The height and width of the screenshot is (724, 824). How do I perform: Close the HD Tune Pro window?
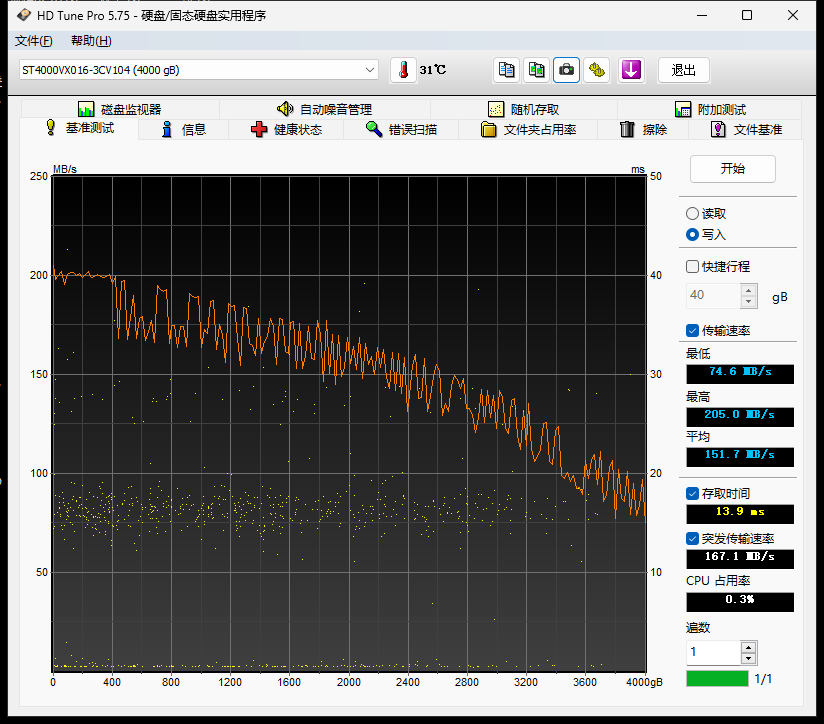click(793, 15)
